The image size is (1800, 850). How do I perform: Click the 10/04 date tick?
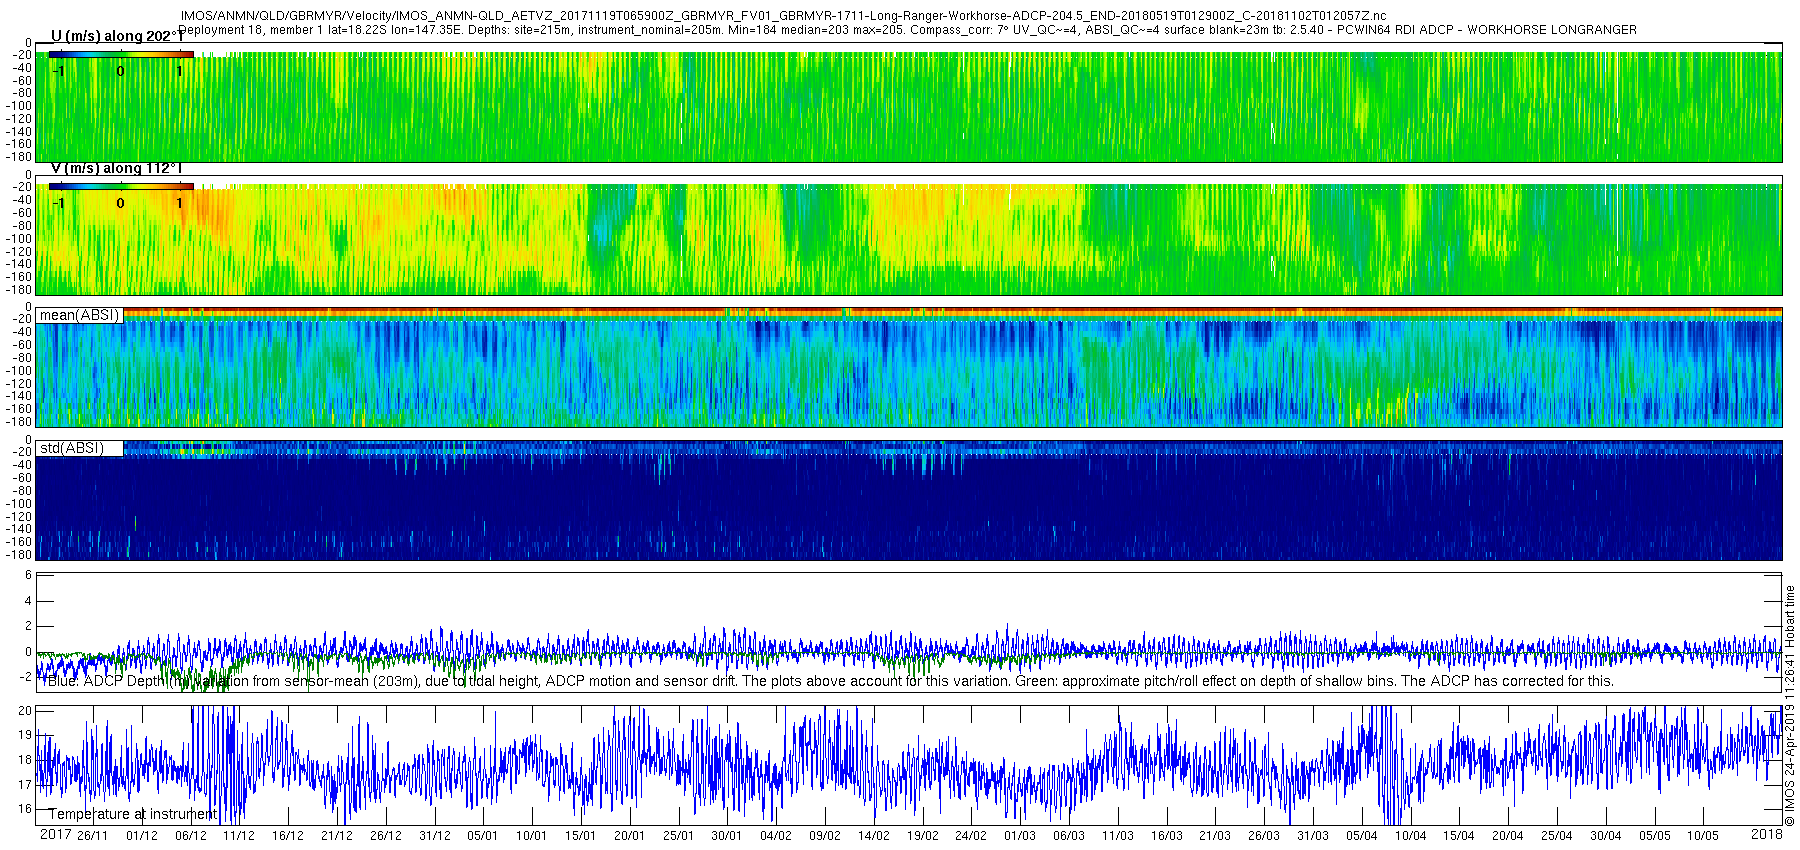tap(1410, 836)
